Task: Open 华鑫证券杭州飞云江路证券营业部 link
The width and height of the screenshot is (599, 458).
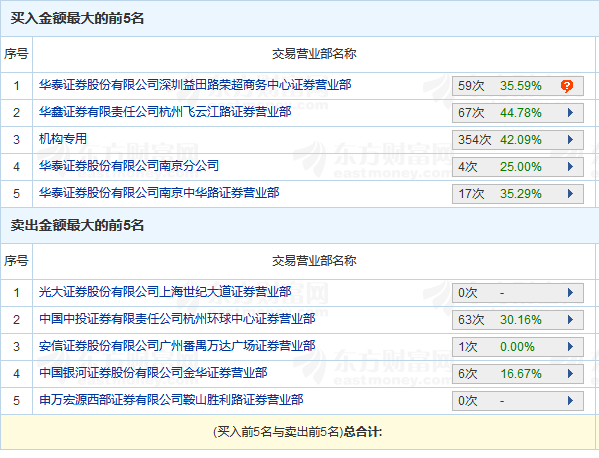Action: tap(165, 112)
